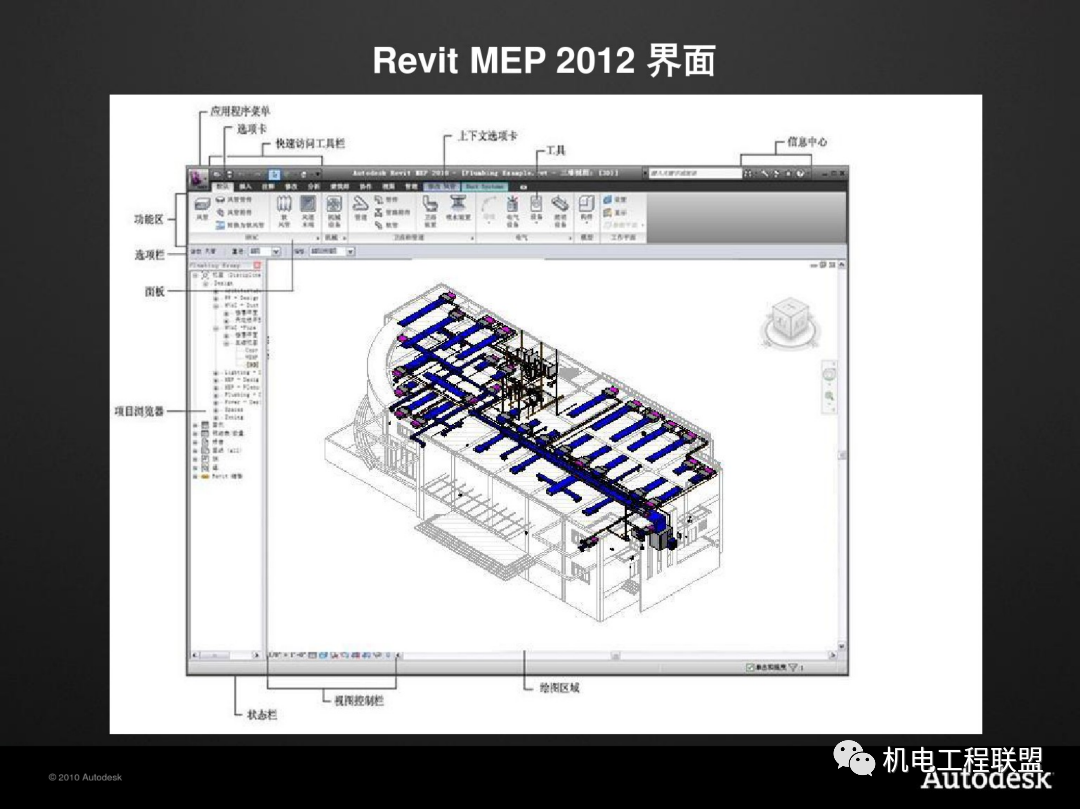Toggle the Press and Drag (单击和拖曳) checkbox
Image resolution: width=1080 pixels, height=809 pixels.
pos(751,667)
